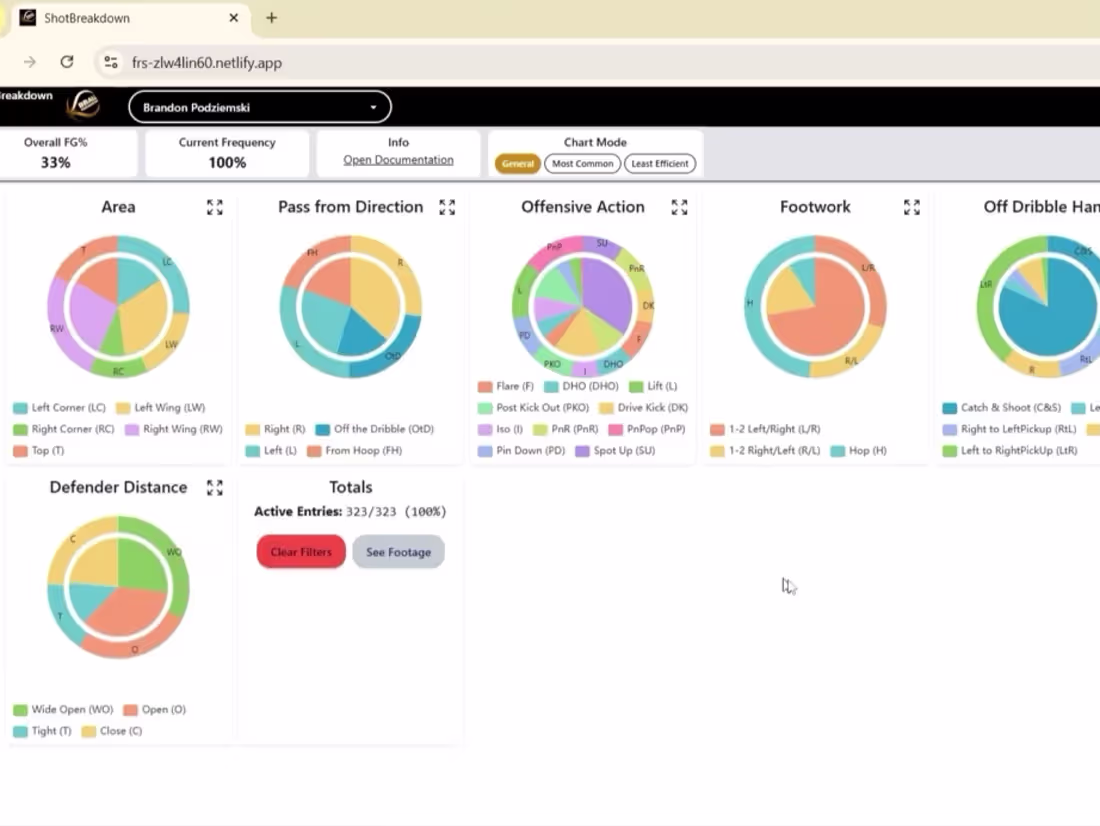
Task: Expand the Footwork chart to fullscreen
Action: pos(911,207)
